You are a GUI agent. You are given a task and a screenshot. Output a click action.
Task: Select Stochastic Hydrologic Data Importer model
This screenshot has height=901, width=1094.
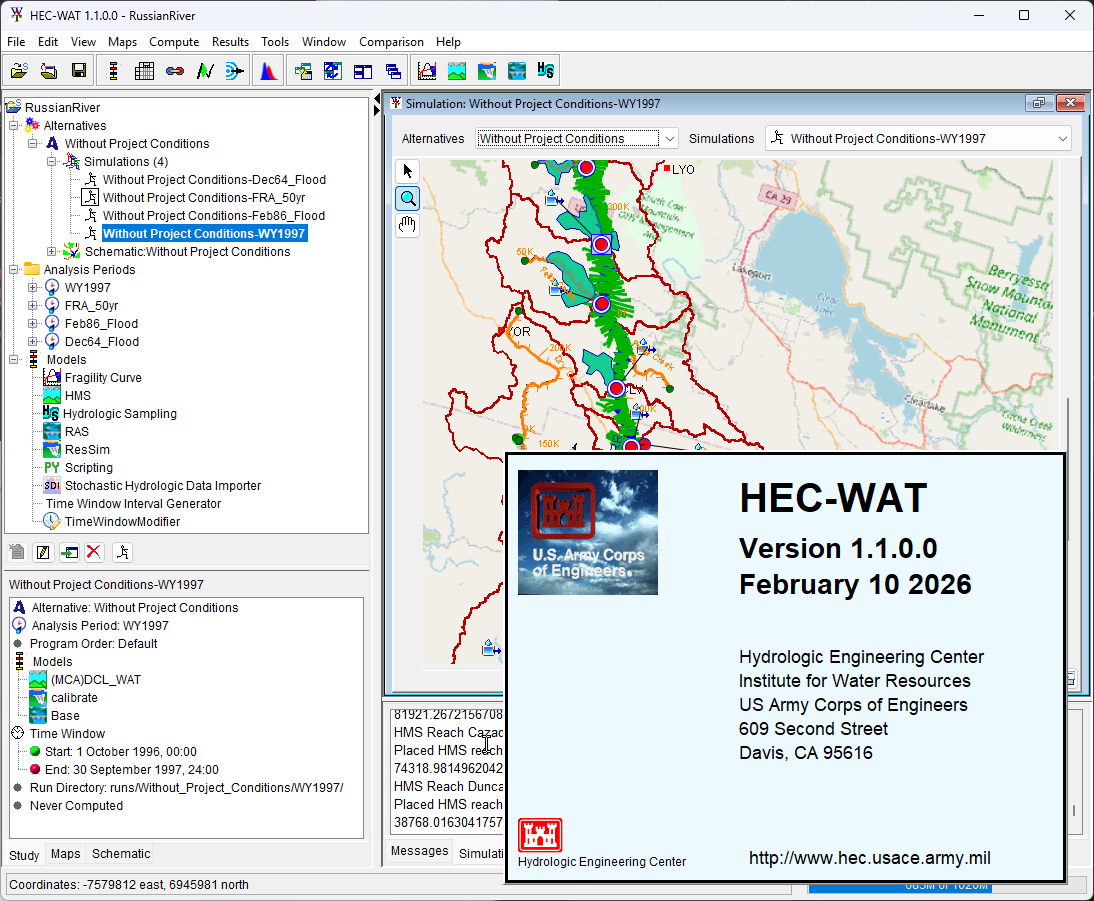point(163,486)
